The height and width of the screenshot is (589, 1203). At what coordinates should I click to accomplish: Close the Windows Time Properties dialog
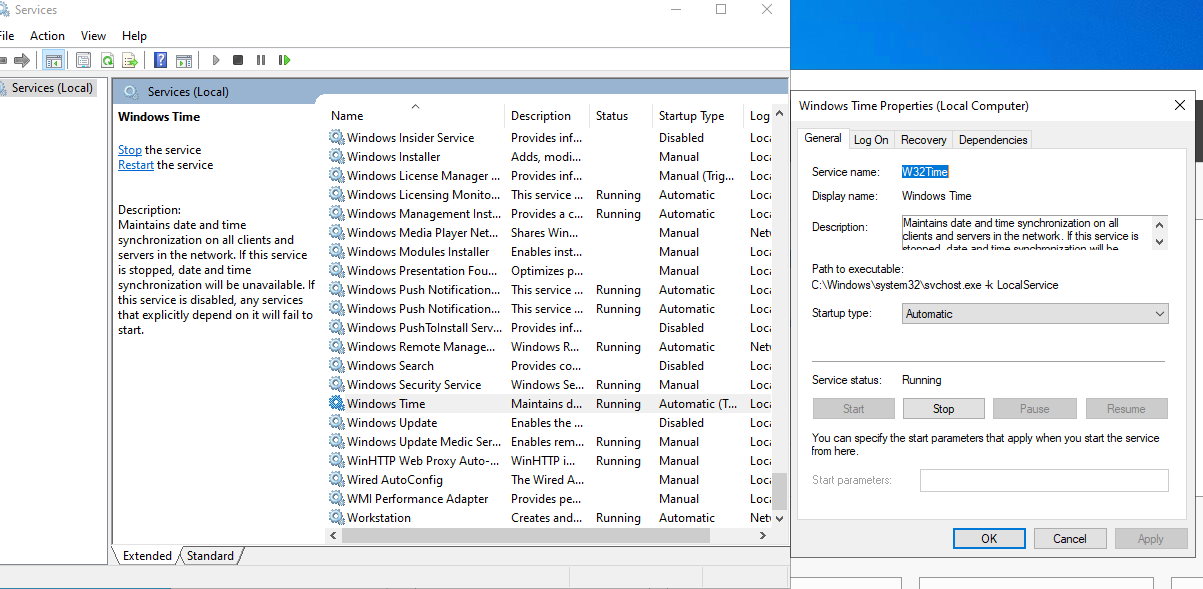pyautogui.click(x=1180, y=105)
